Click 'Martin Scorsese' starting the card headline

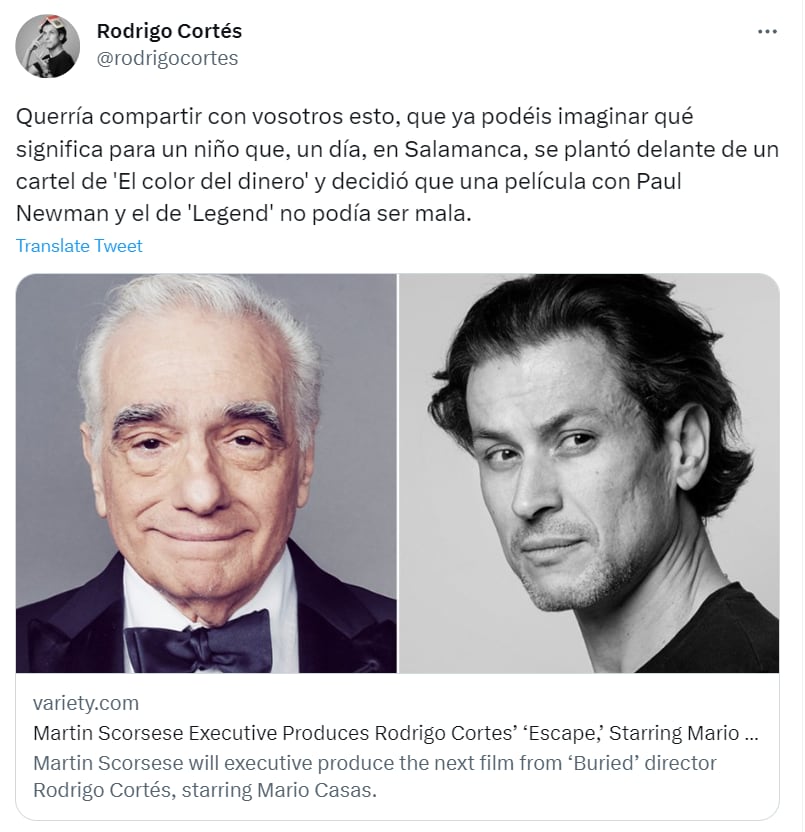[108, 733]
